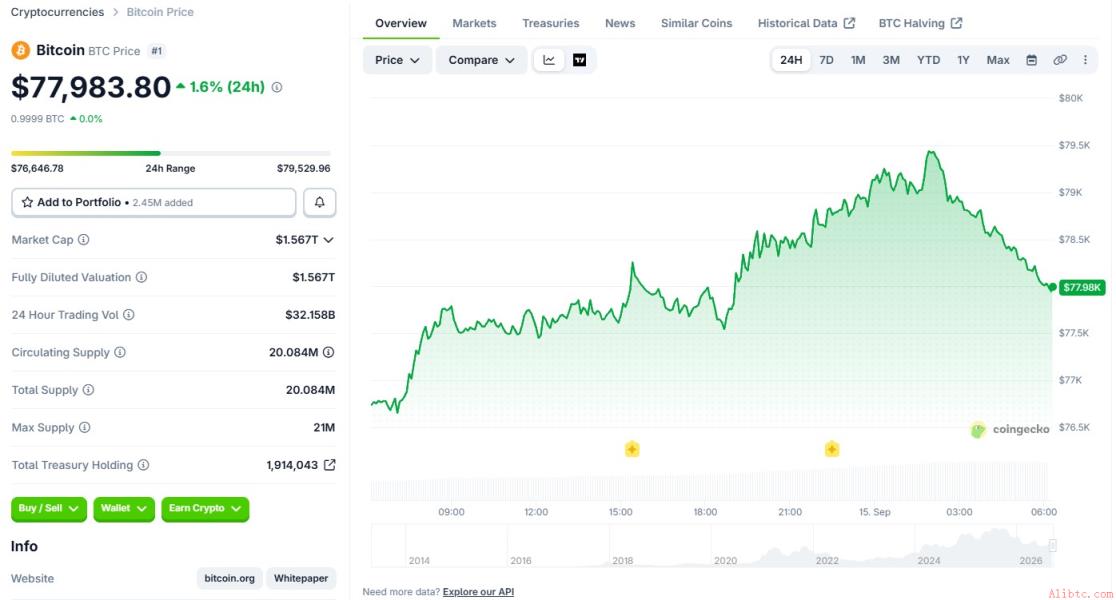1116x600 pixels.
Task: Select 7D time range
Action: [x=826, y=60]
